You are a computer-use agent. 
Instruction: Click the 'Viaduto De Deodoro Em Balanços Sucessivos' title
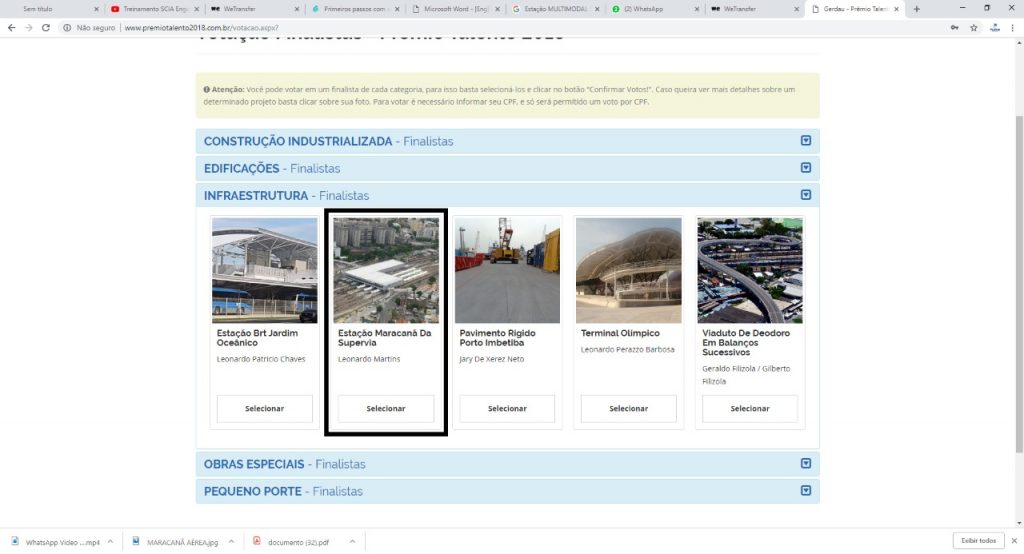pos(746,342)
